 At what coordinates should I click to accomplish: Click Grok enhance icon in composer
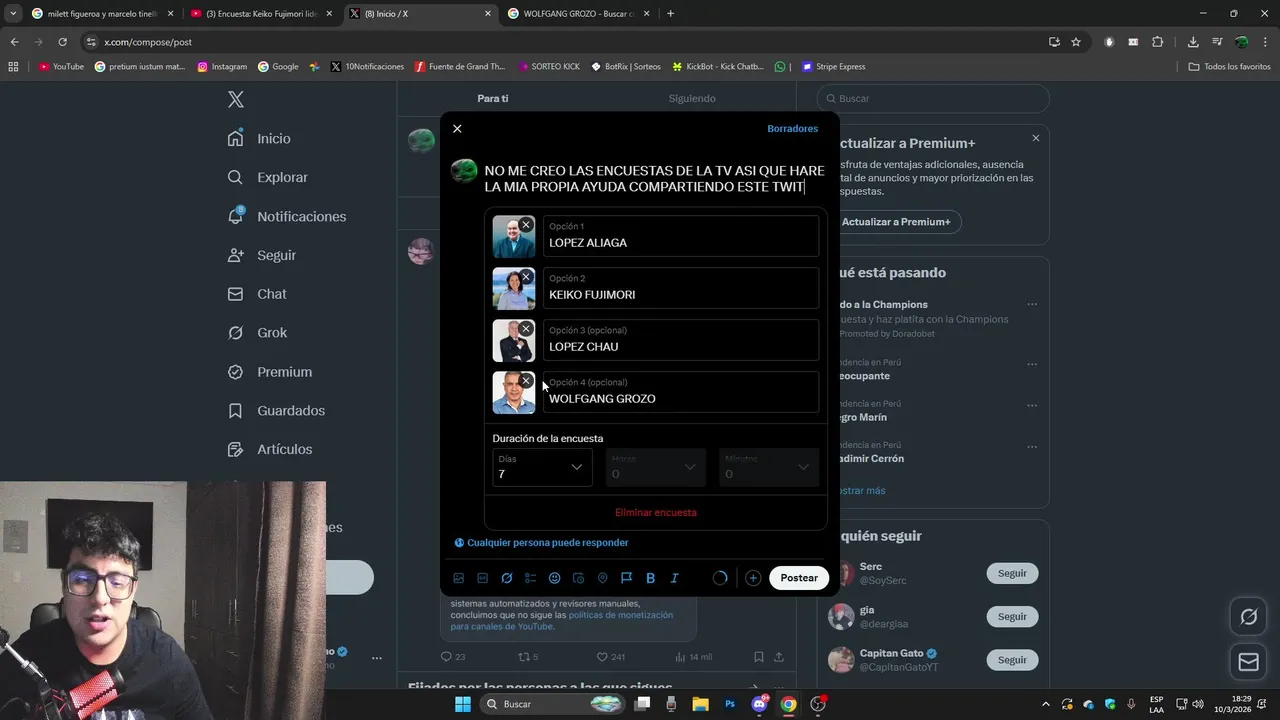coord(507,578)
